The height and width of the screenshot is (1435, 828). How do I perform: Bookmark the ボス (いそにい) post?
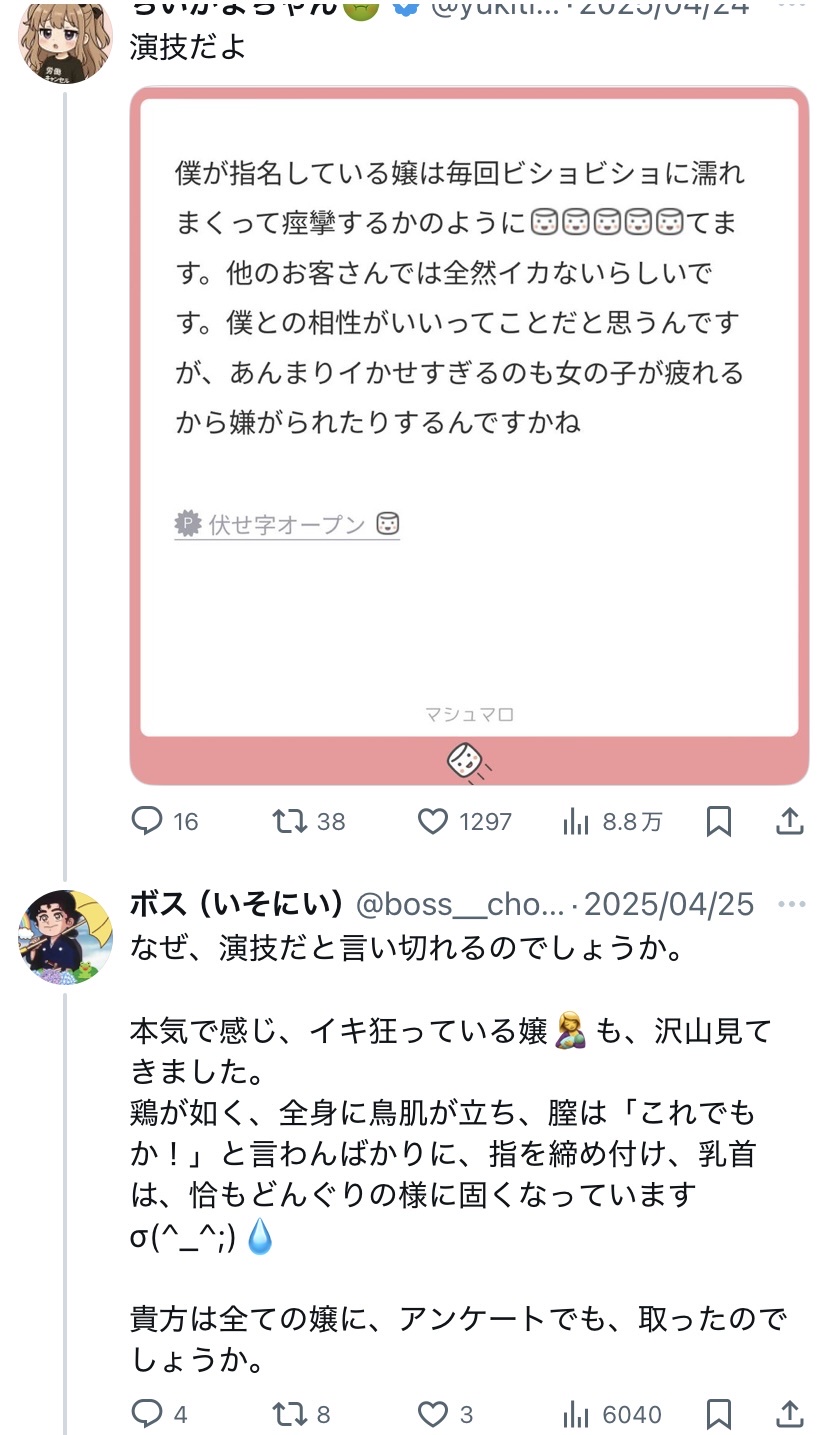tap(719, 1414)
